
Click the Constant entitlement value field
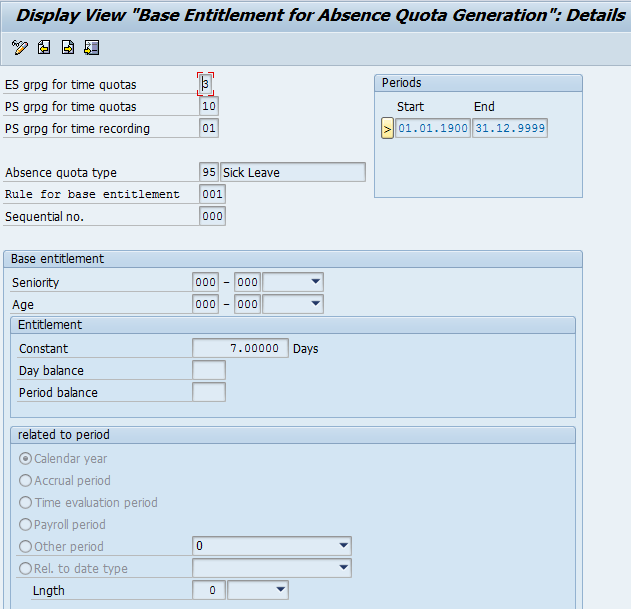240,349
